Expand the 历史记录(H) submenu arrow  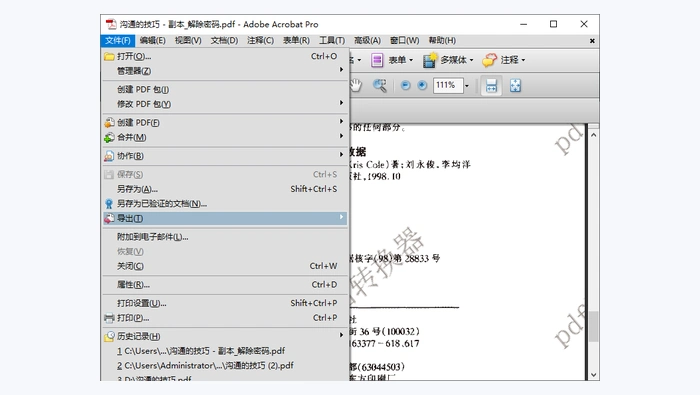(x=341, y=335)
